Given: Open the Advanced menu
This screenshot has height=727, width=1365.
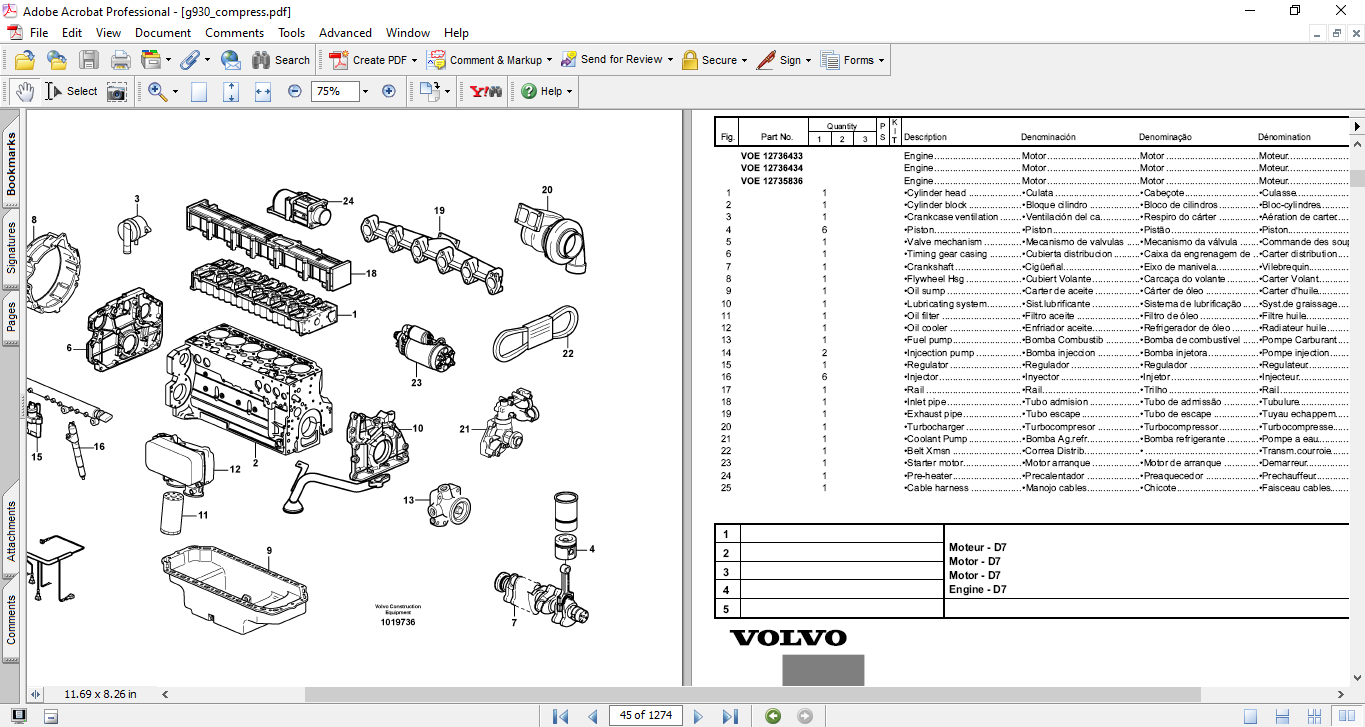Looking at the screenshot, I should (x=345, y=33).
